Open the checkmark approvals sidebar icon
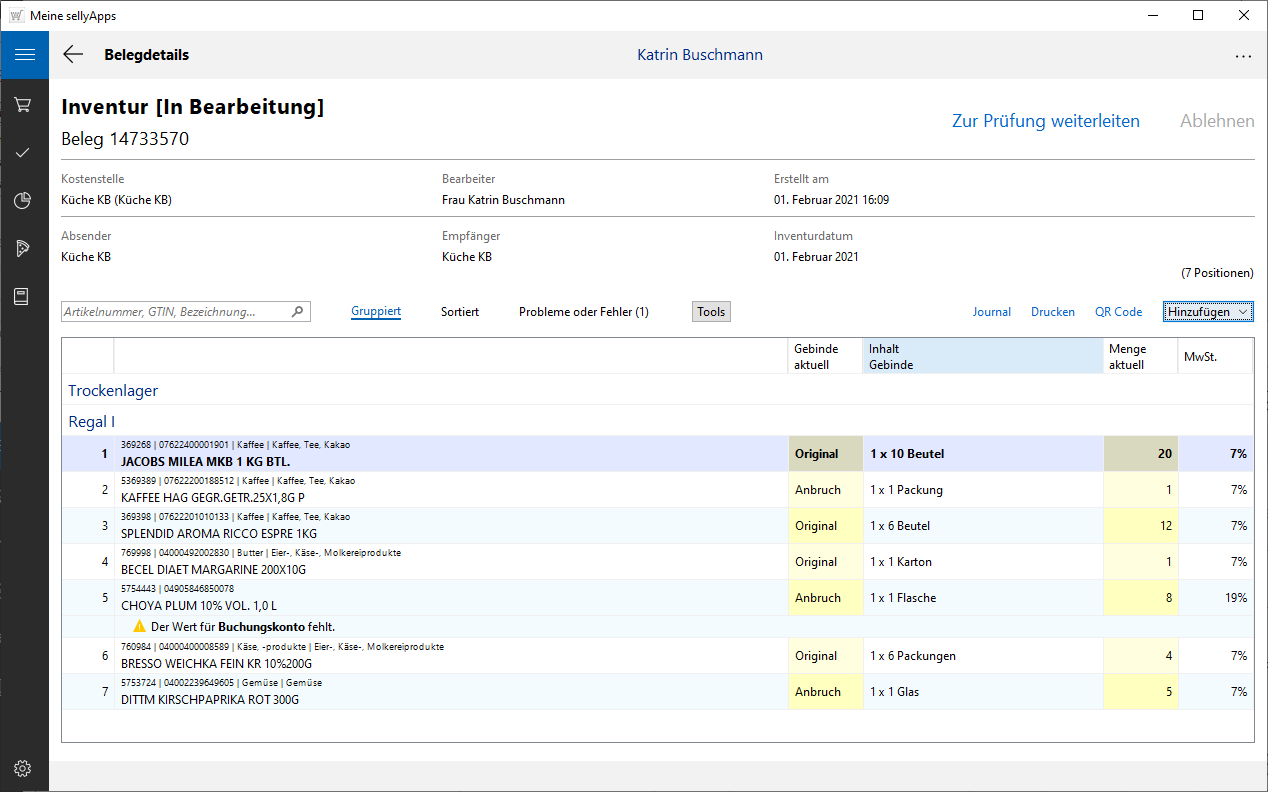The width and height of the screenshot is (1268, 792). [x=24, y=153]
